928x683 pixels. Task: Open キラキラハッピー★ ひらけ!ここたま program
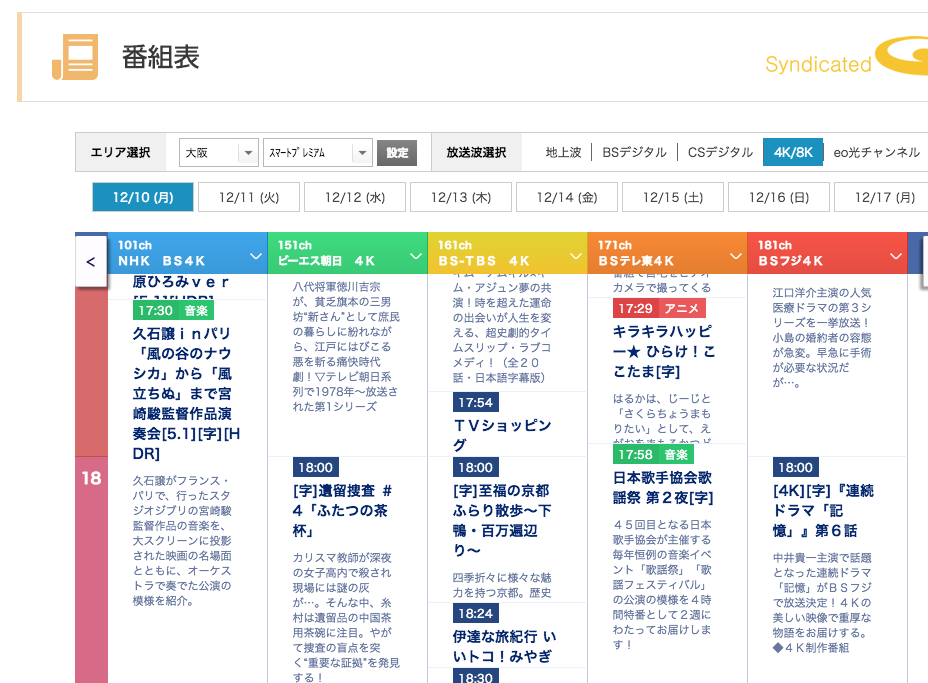[x=663, y=351]
